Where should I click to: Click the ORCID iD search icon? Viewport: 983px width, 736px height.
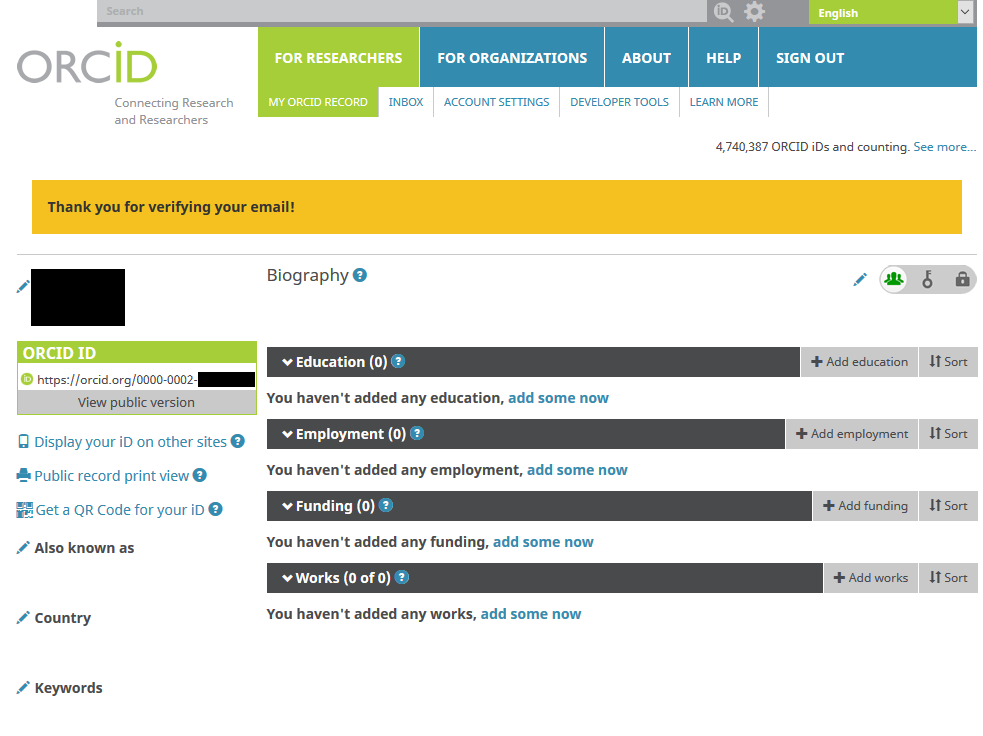[x=722, y=12]
